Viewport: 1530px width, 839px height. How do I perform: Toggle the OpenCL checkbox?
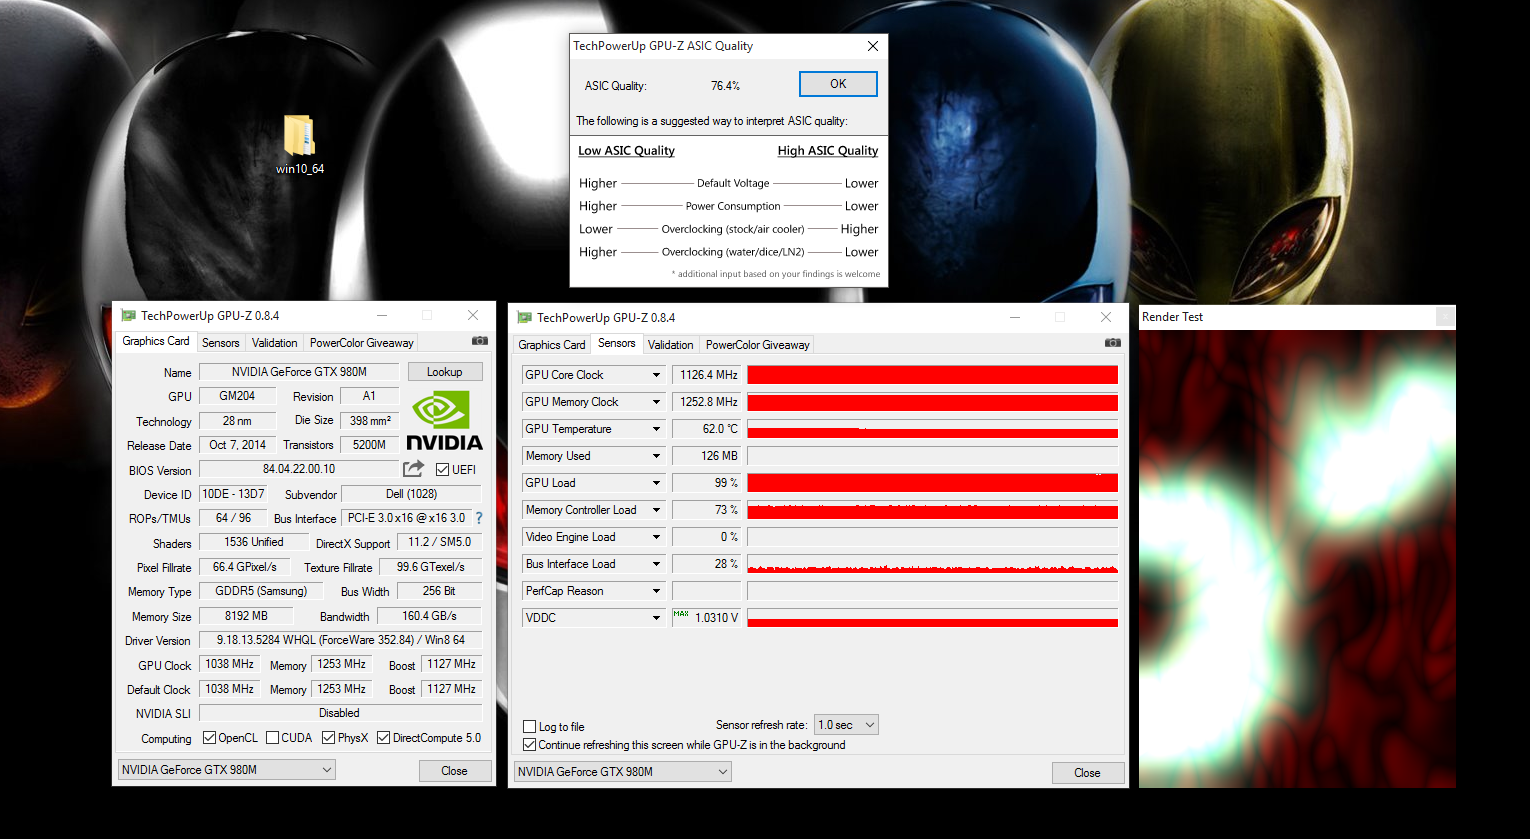(209, 738)
